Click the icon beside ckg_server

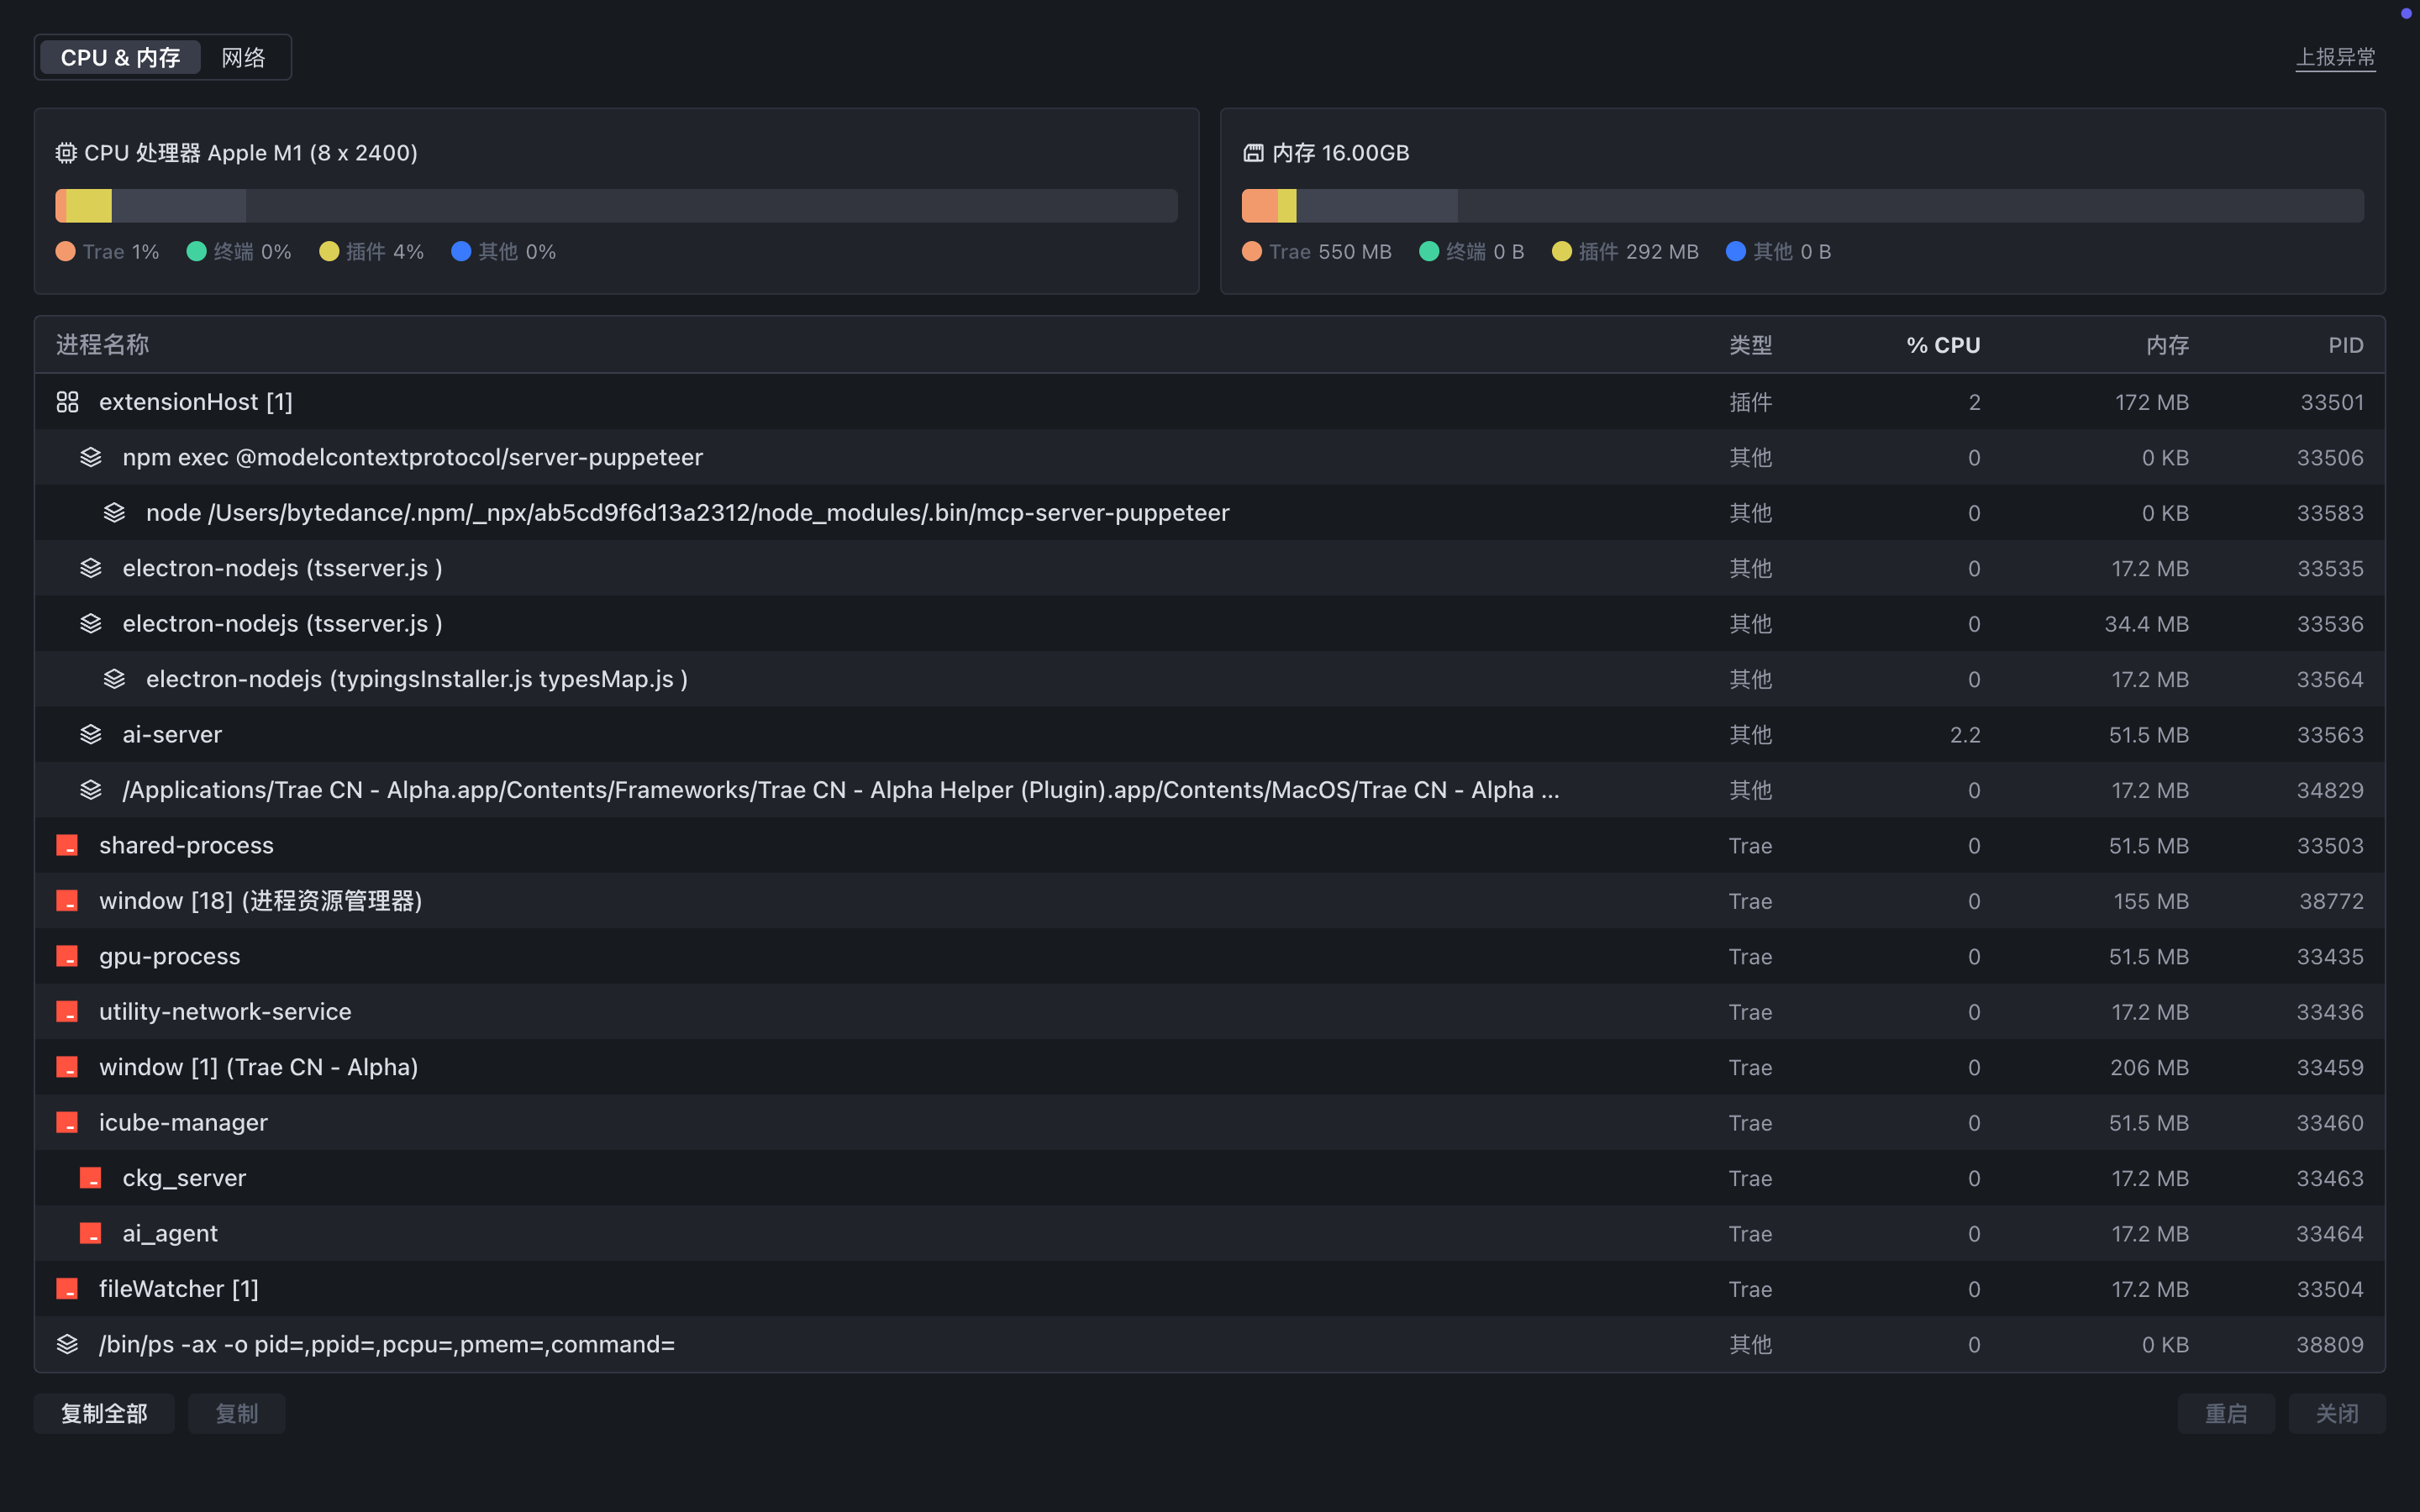click(91, 1179)
